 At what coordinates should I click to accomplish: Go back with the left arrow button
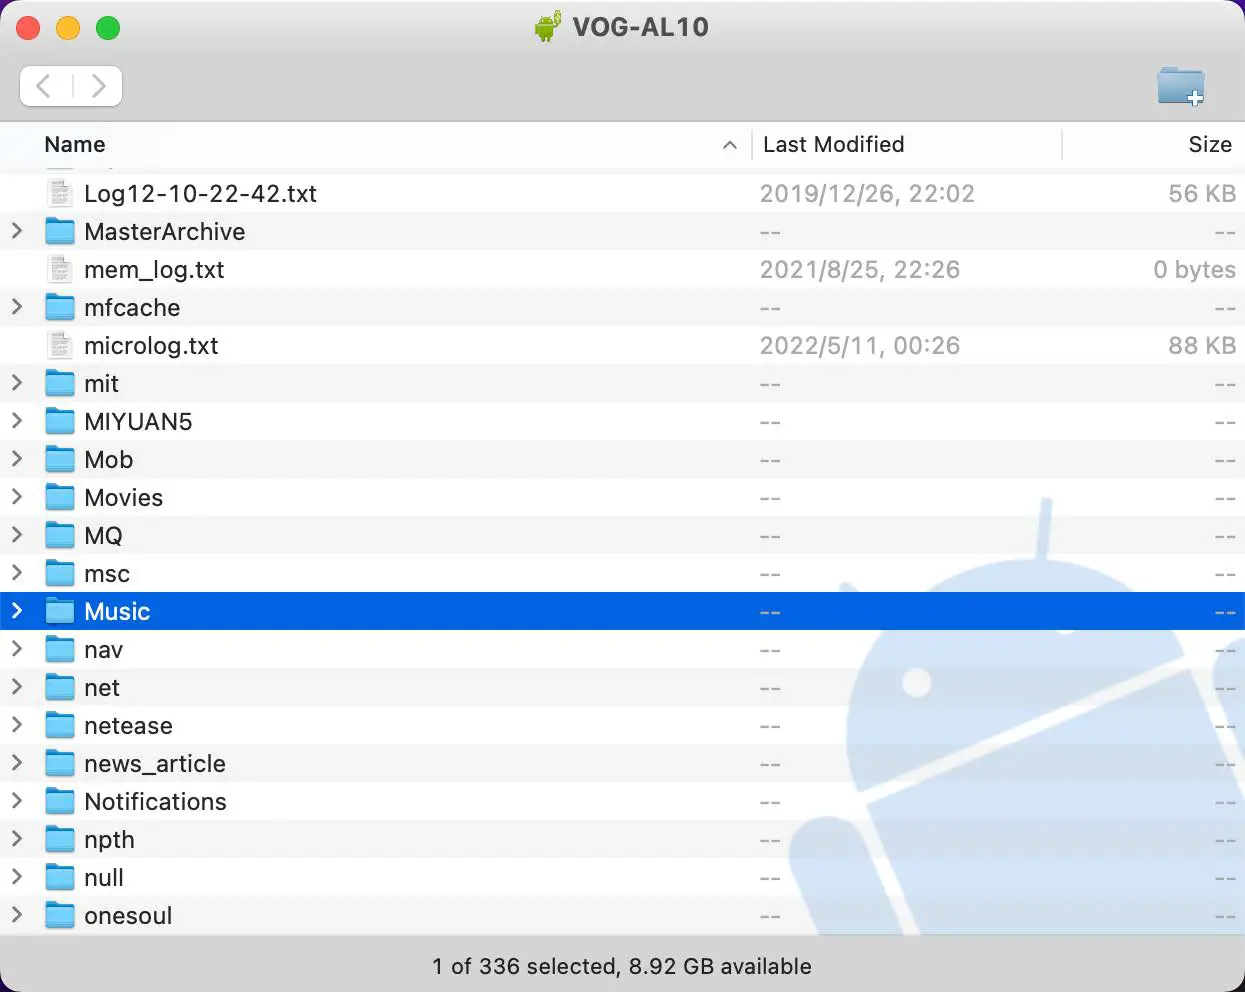[45, 86]
